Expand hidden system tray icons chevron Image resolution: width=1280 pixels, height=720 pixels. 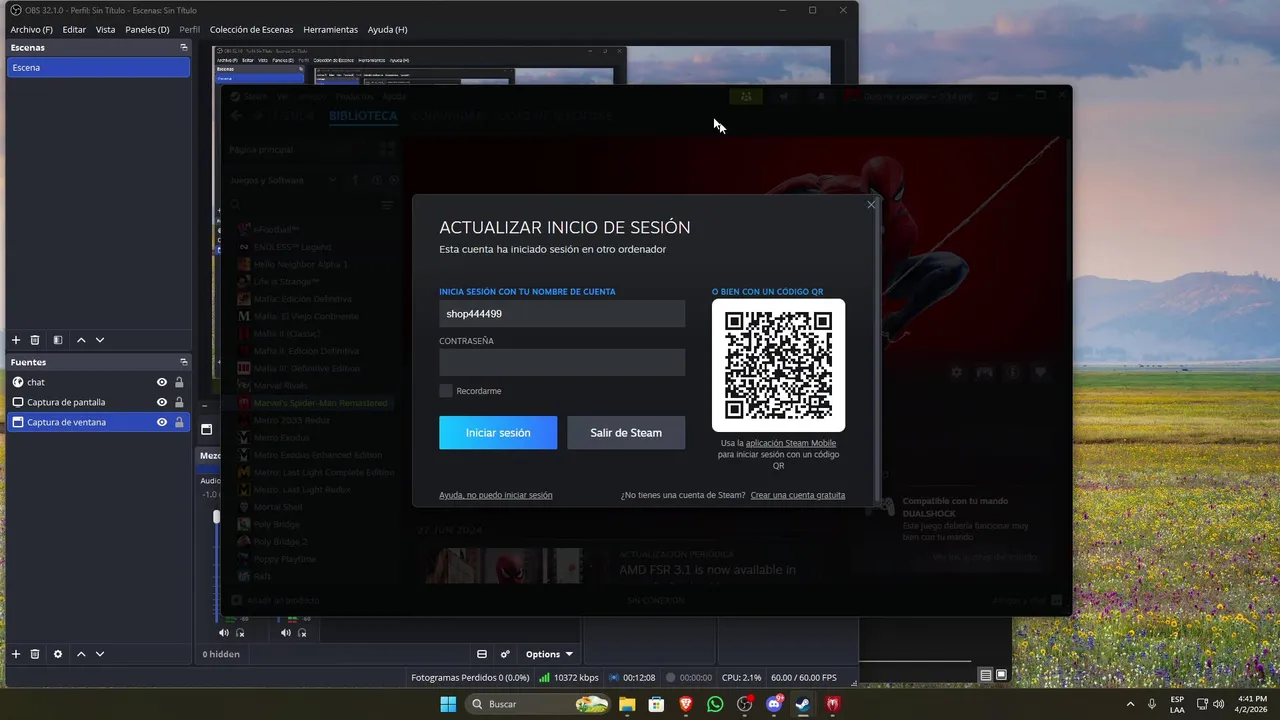pyautogui.click(x=1130, y=704)
